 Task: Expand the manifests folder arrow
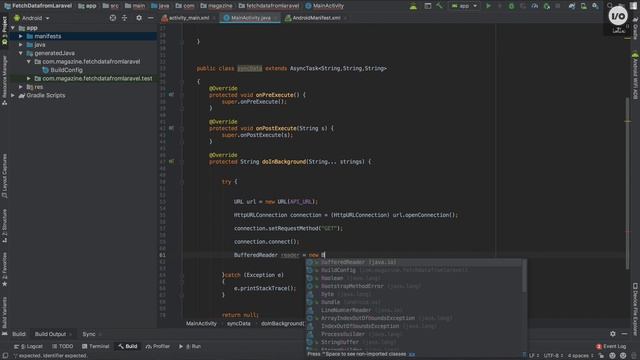[x=21, y=36]
